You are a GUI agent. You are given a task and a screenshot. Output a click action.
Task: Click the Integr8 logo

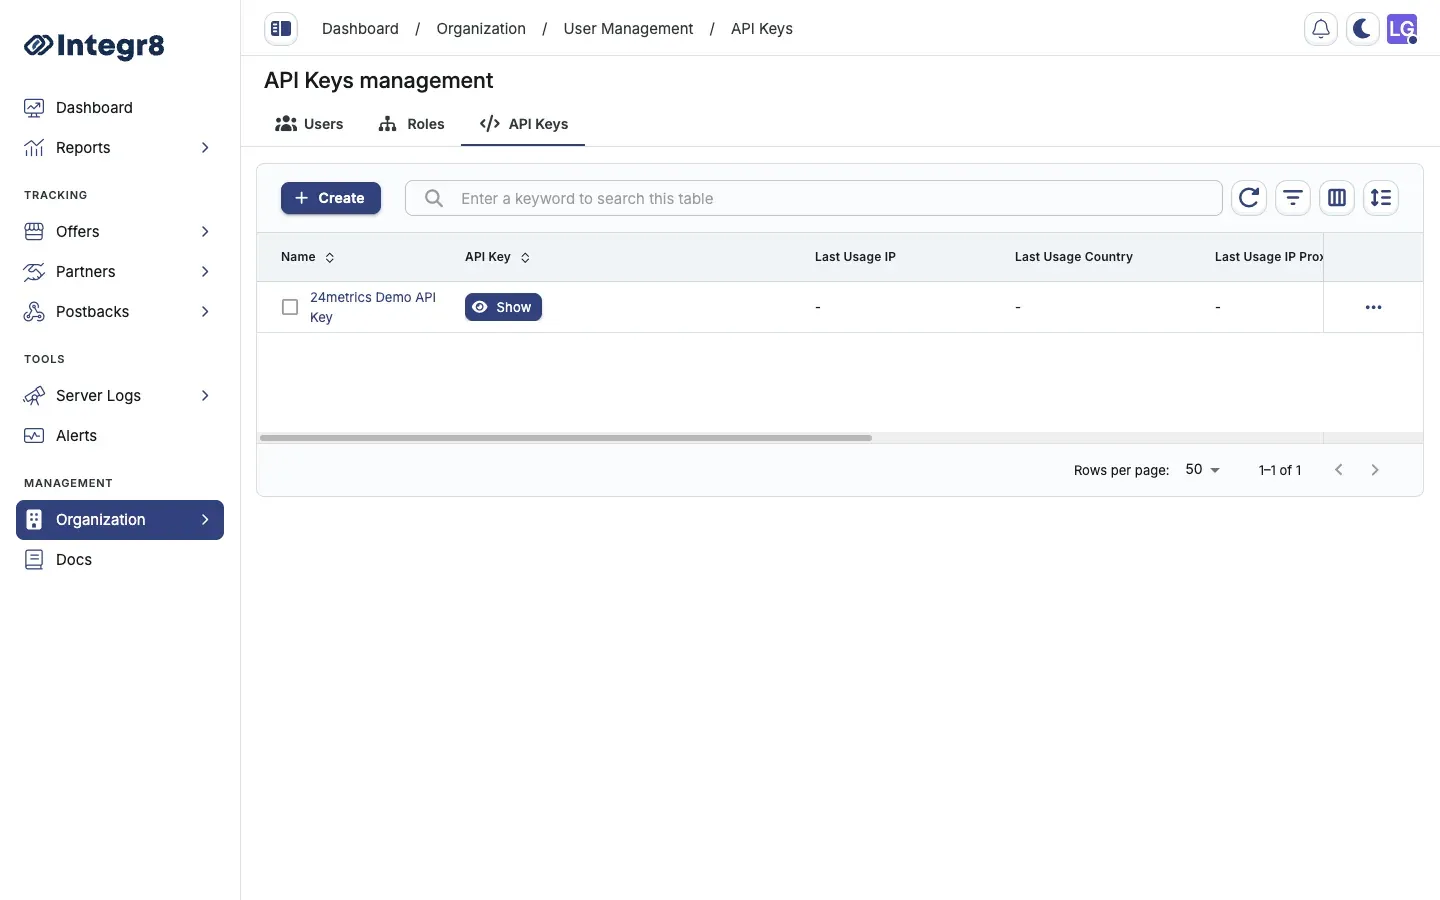[x=94, y=45]
